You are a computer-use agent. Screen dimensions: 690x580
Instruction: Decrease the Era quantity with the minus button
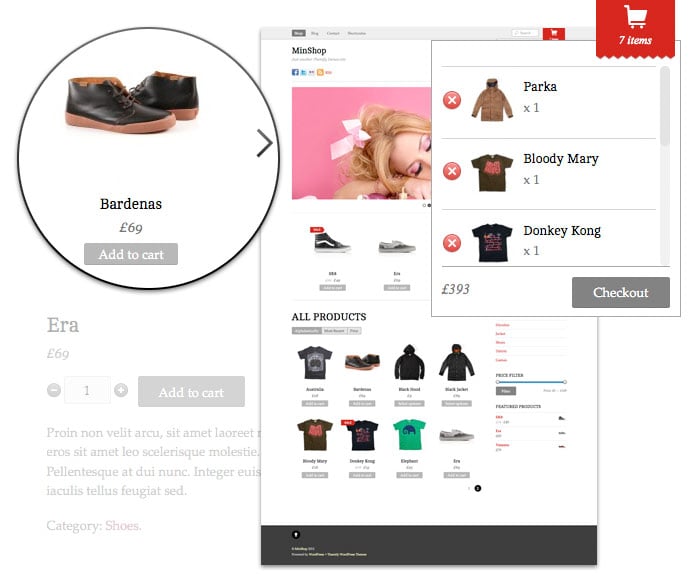tap(54, 390)
